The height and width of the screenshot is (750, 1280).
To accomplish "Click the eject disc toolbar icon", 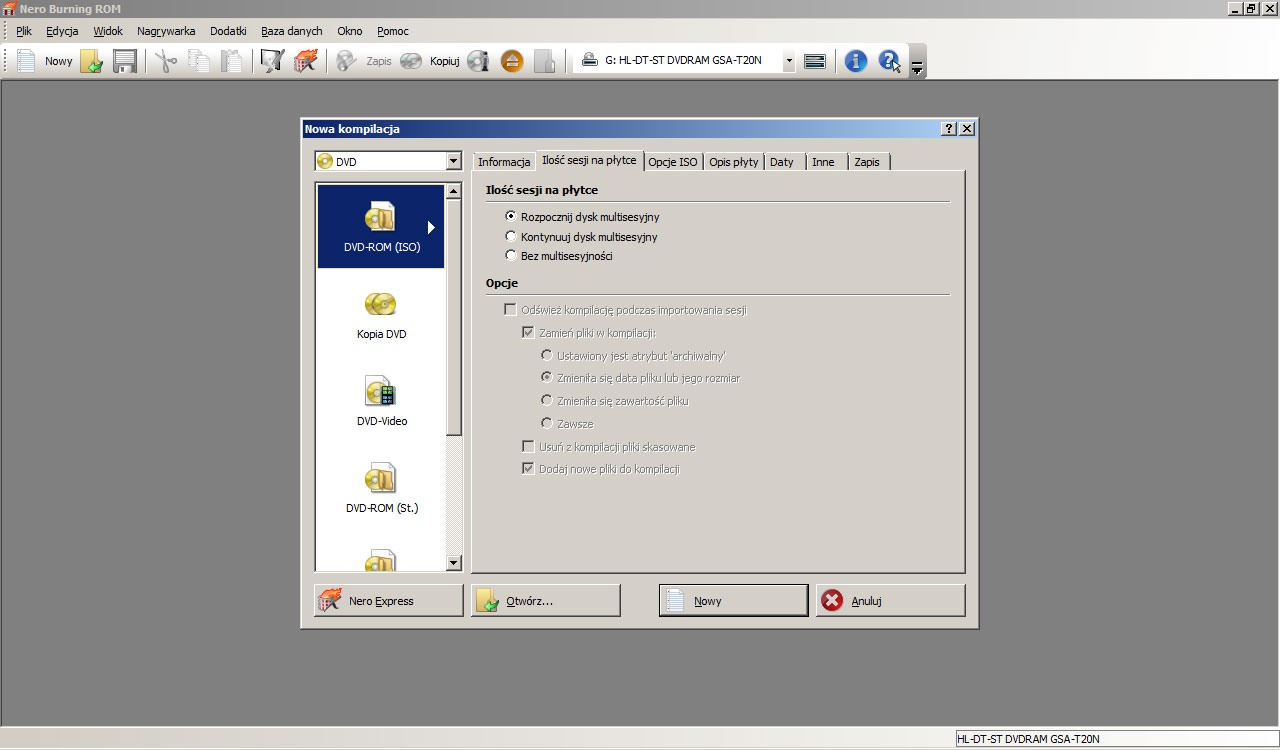I will point(512,62).
